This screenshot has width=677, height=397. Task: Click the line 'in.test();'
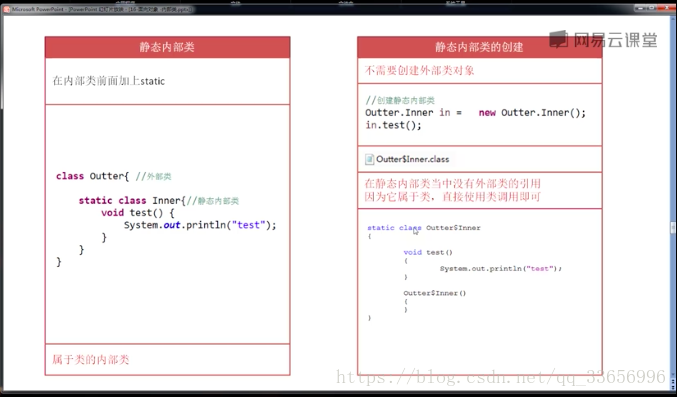click(393, 125)
